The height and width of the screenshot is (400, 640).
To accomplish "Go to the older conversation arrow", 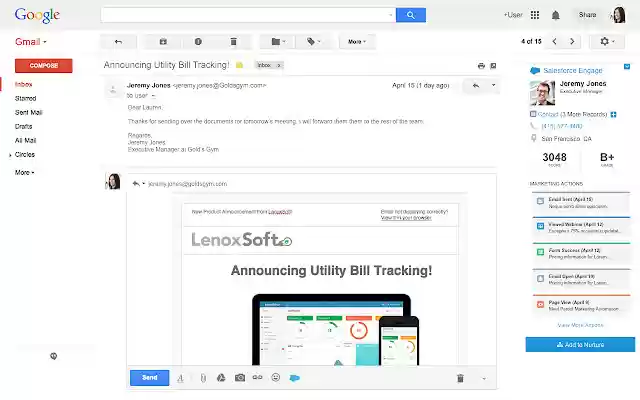I will pos(572,41).
